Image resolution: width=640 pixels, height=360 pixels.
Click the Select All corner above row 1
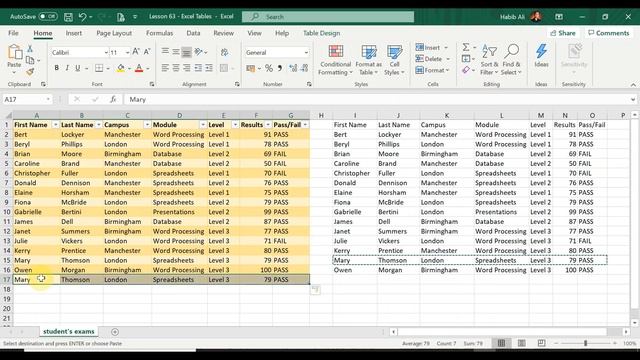7,116
